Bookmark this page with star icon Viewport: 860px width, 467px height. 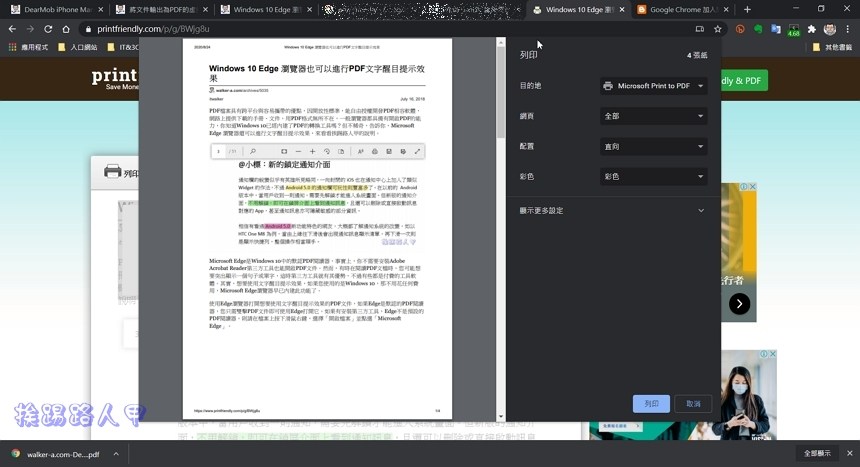tap(717, 29)
